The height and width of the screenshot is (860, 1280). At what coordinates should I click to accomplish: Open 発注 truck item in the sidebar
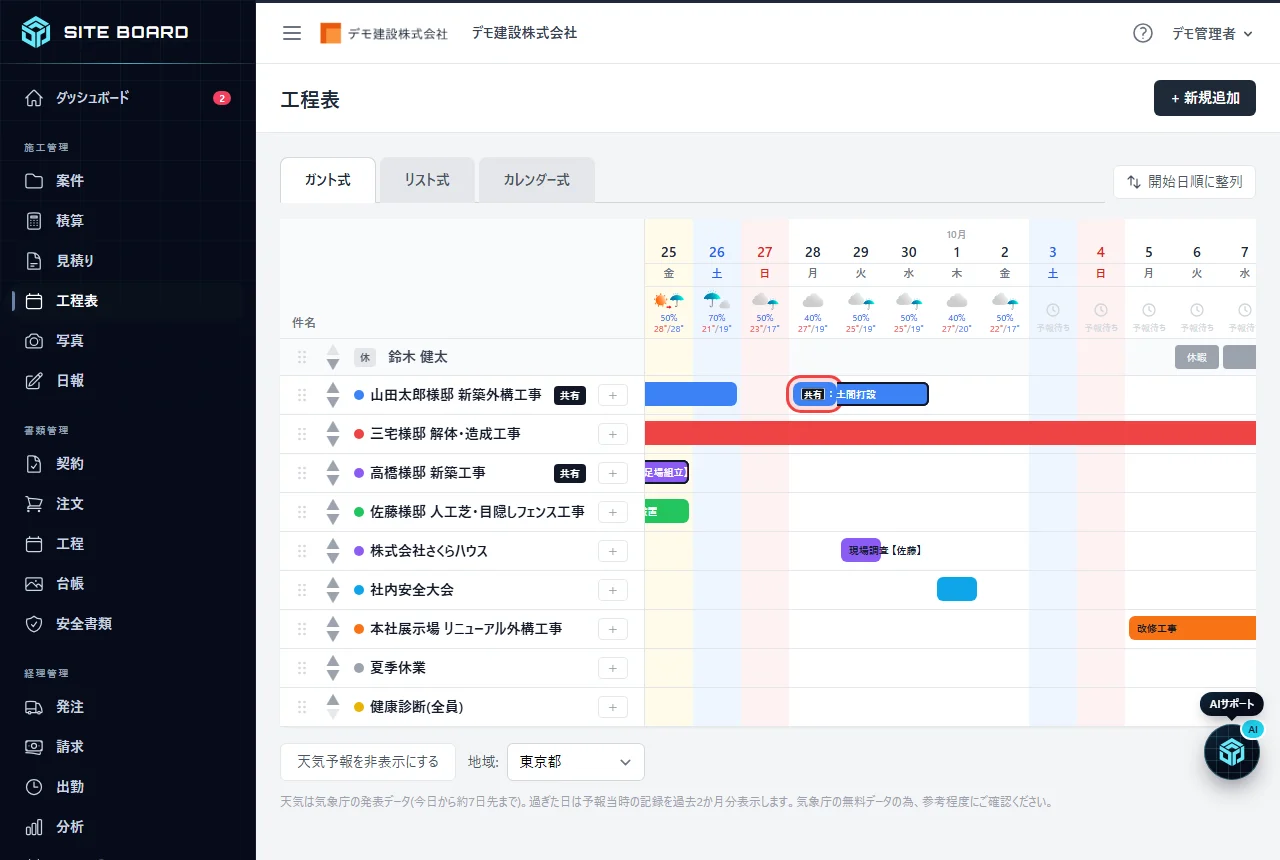128,707
